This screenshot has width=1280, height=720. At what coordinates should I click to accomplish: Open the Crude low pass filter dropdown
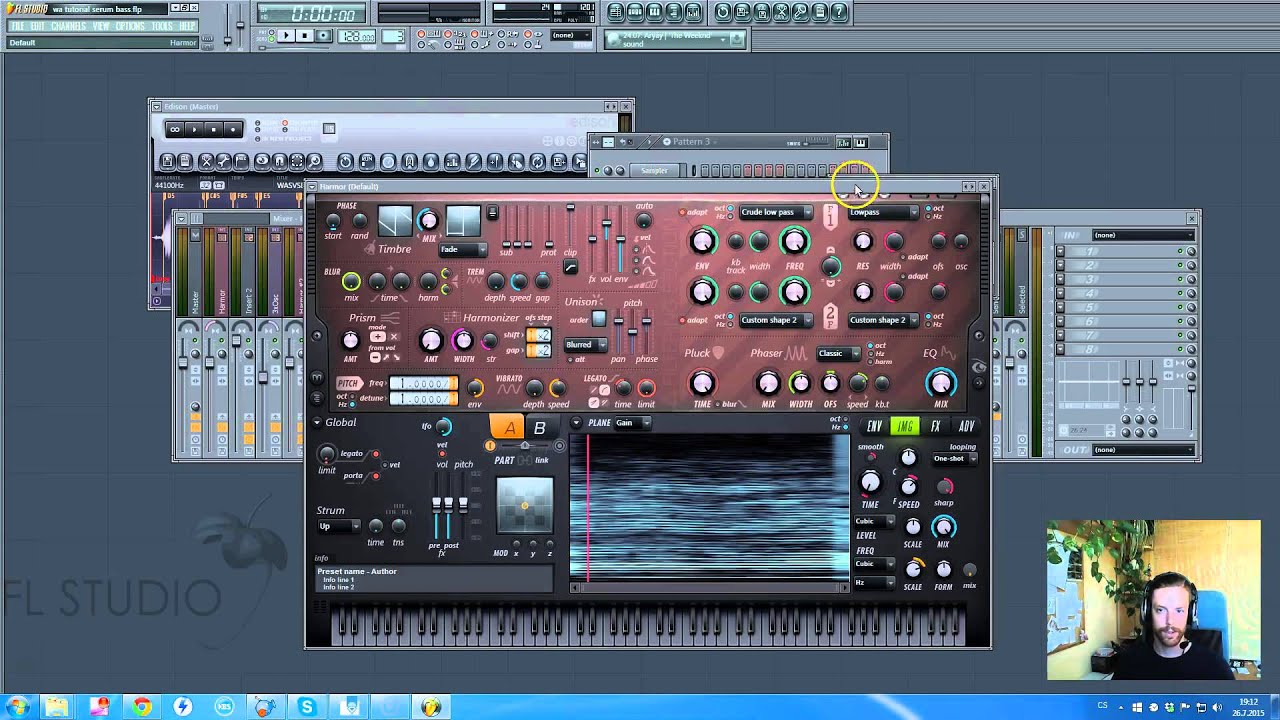pyautogui.click(x=776, y=212)
